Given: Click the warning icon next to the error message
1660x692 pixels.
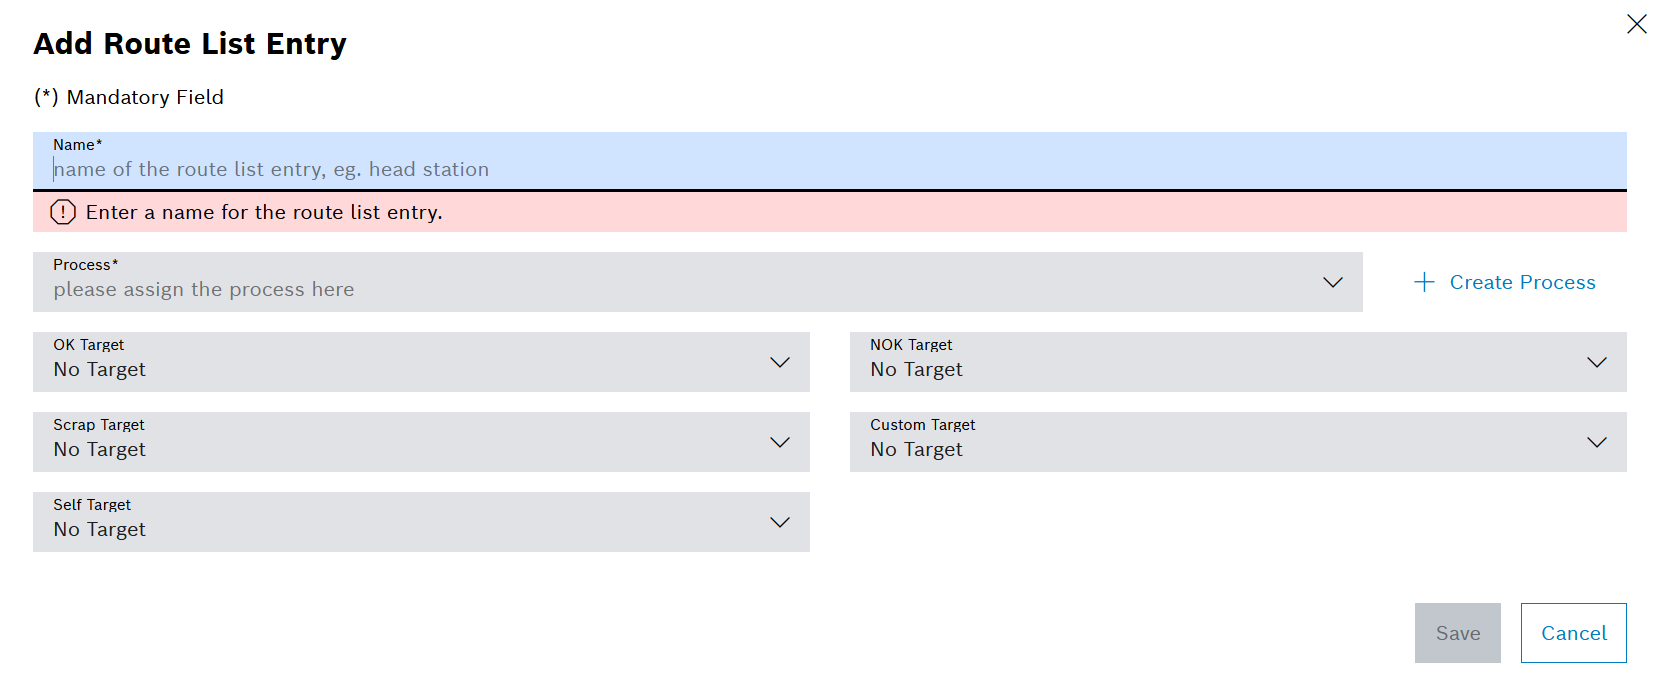Looking at the screenshot, I should (x=64, y=212).
